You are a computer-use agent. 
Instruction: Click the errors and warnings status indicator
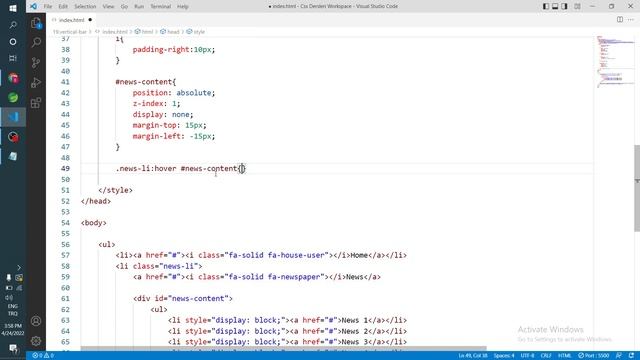43,356
